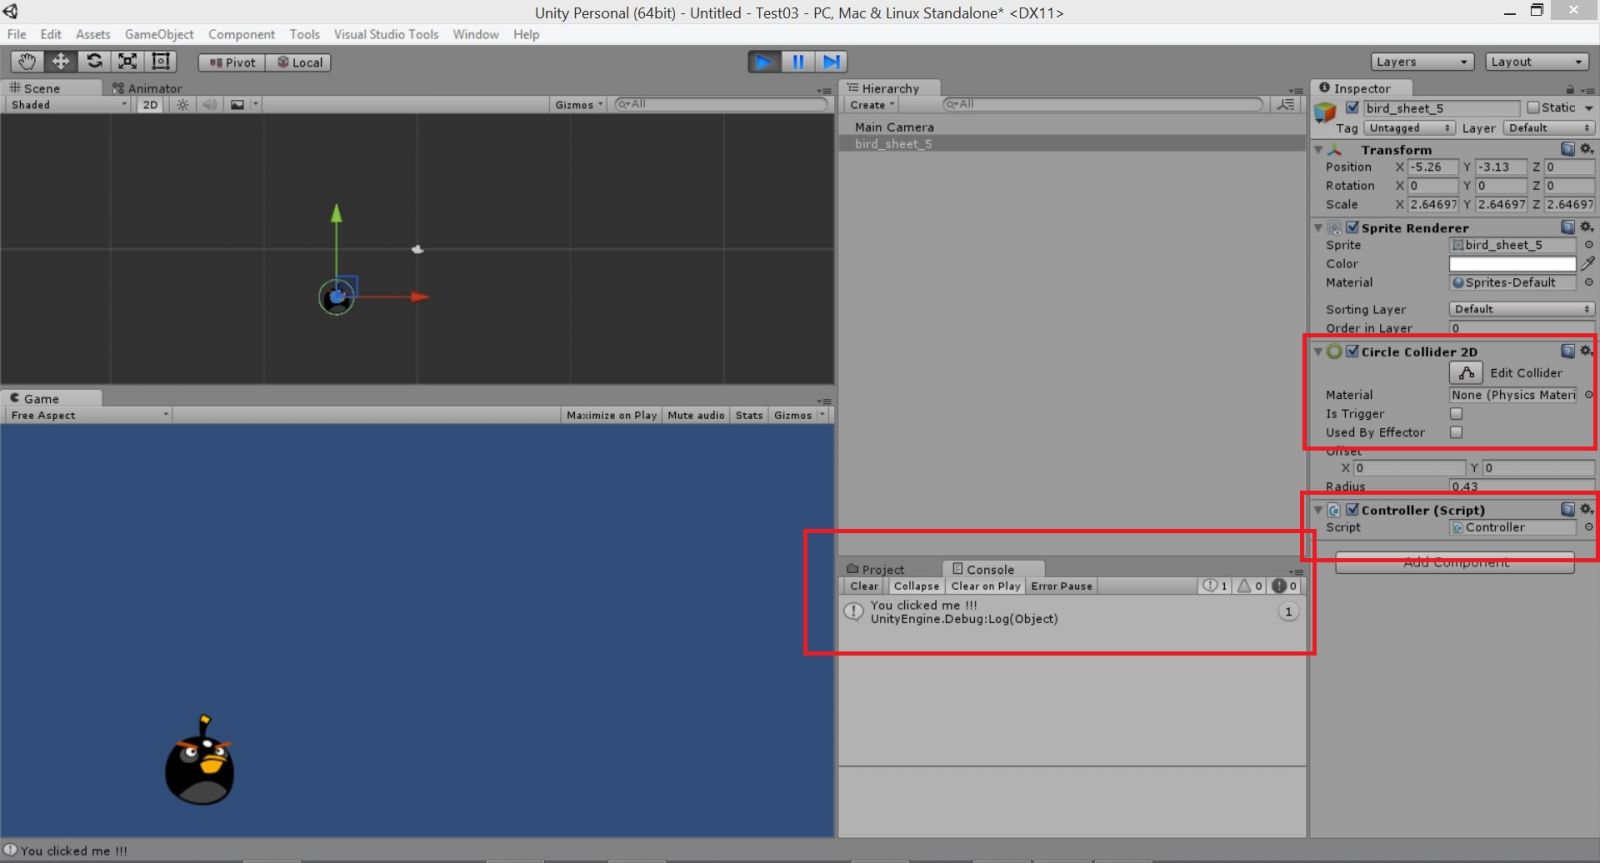Toggle bird_sheet_5 active checkbox
Screen dimensions: 1600x863
point(1352,108)
